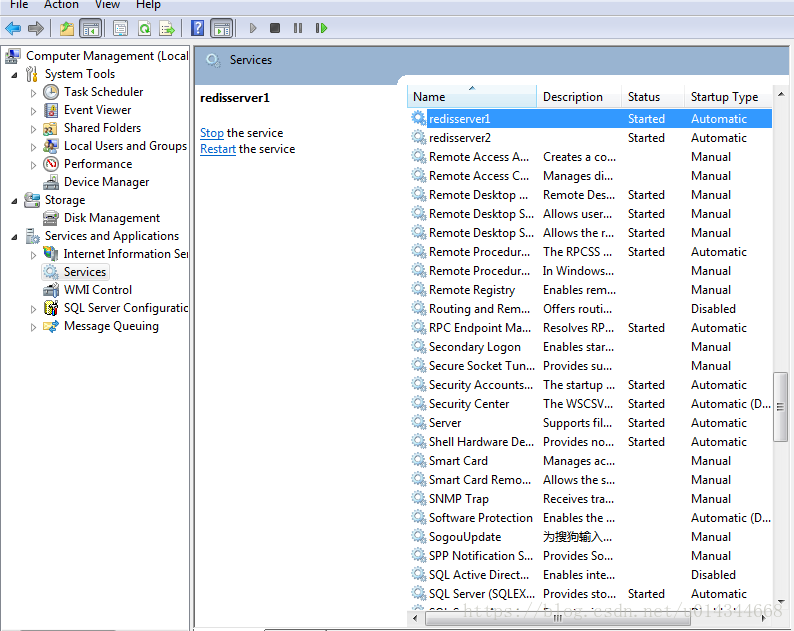Click the horizontal scrollbar thumb below list
794x631 pixels.
558,618
